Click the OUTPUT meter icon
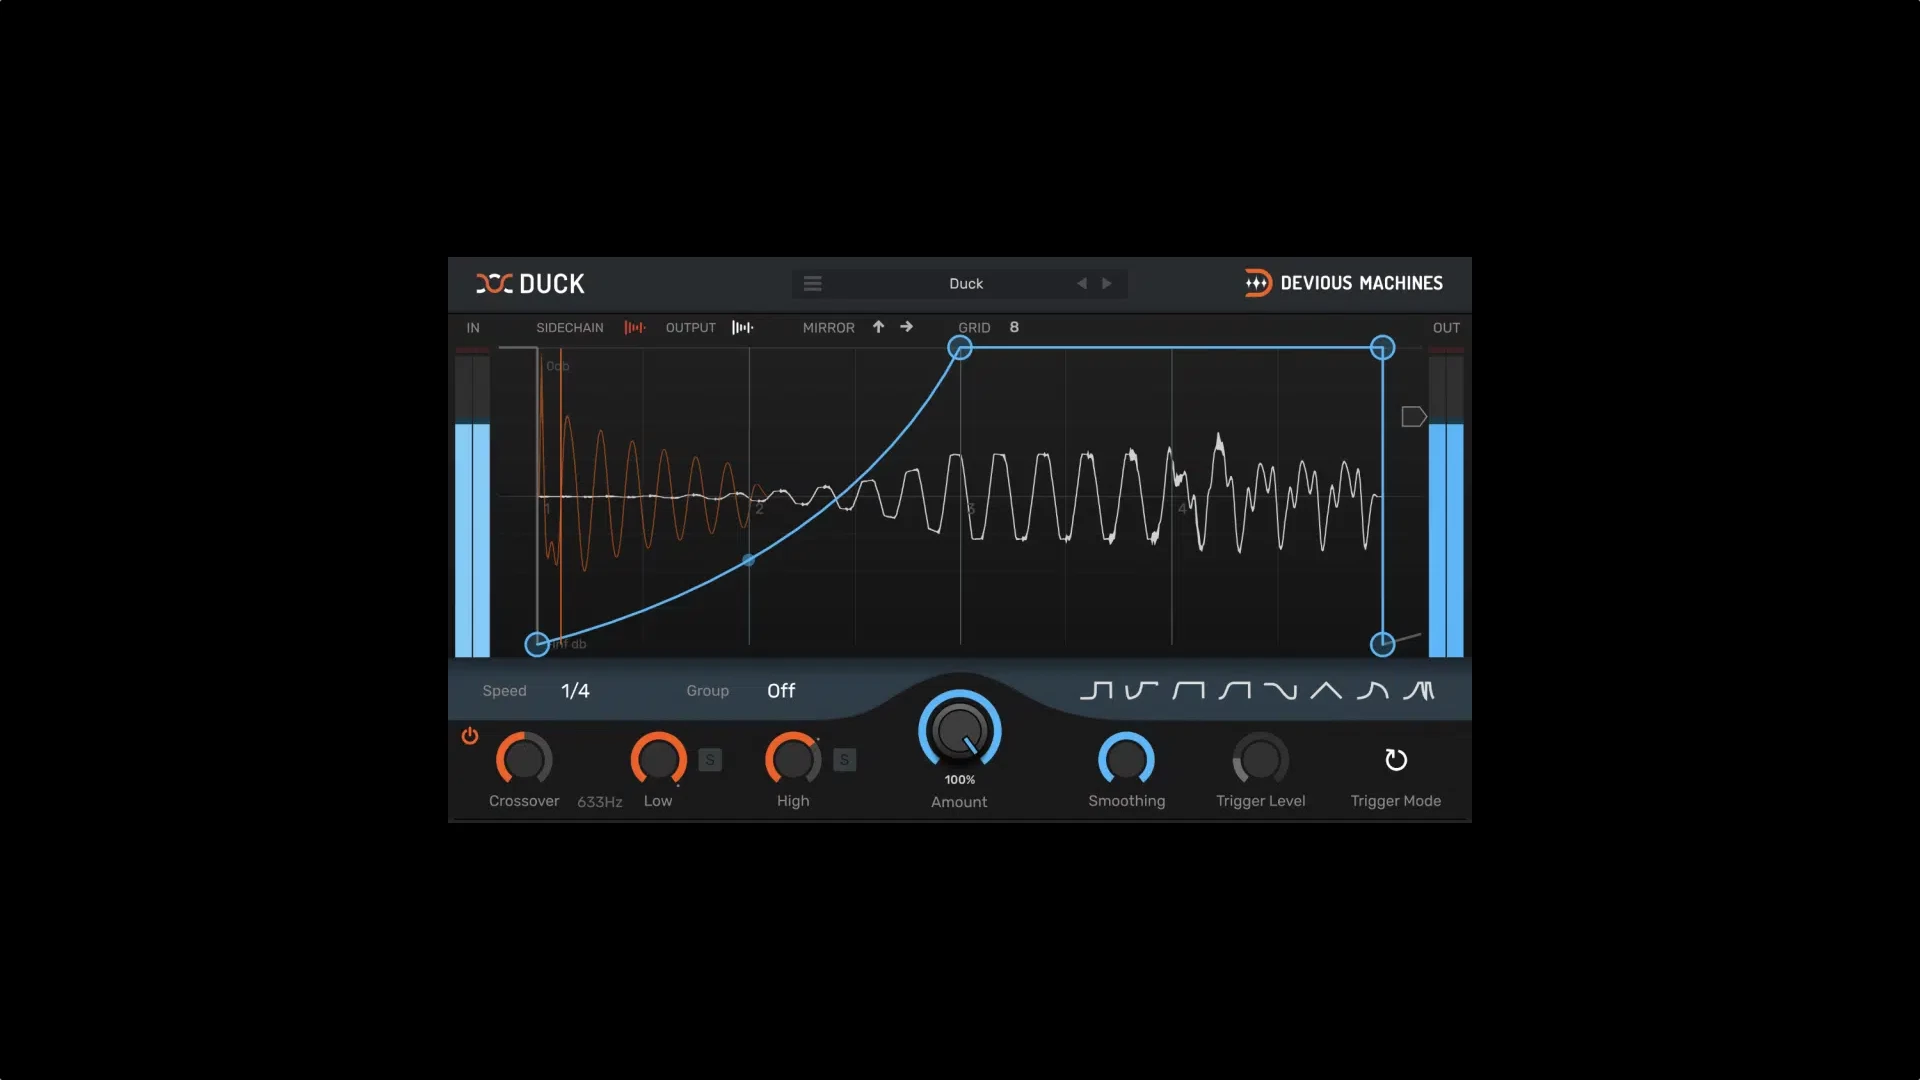The width and height of the screenshot is (1920, 1080). (742, 327)
